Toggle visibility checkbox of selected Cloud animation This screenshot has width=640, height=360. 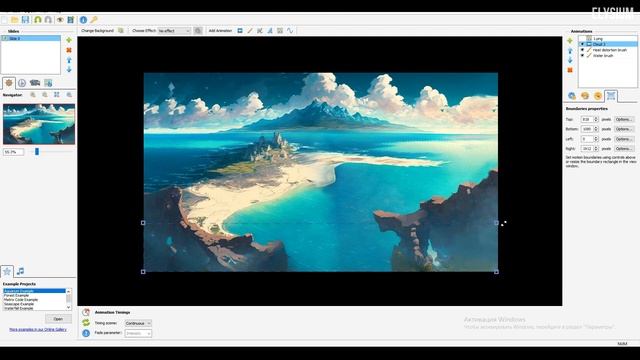582,44
